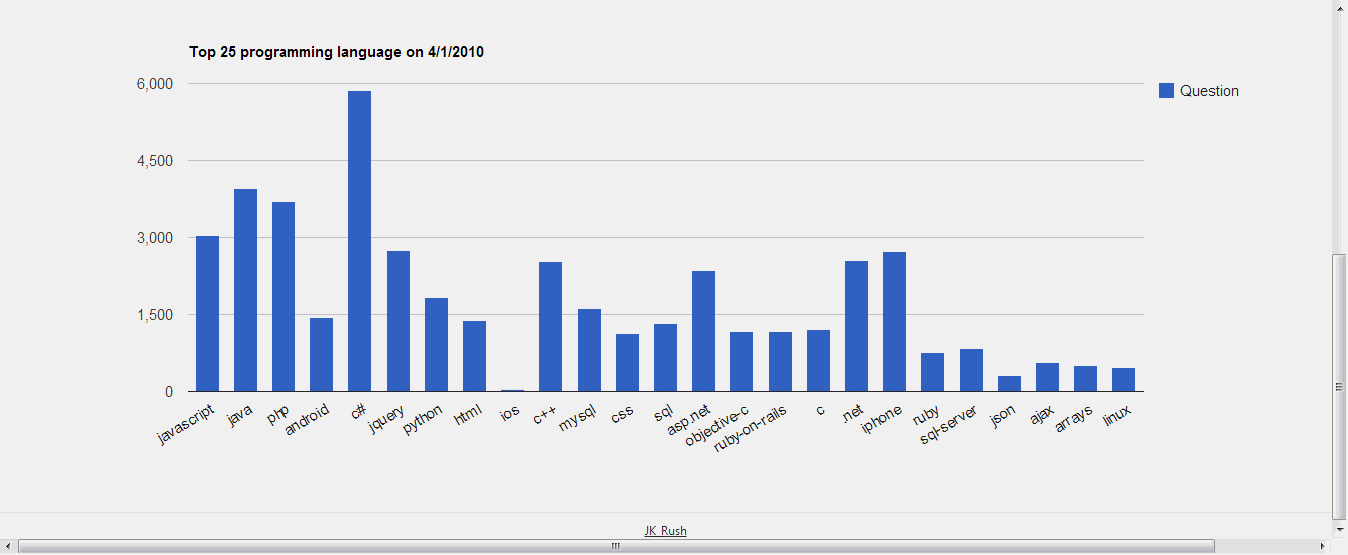Click the .net bar

pos(856,326)
